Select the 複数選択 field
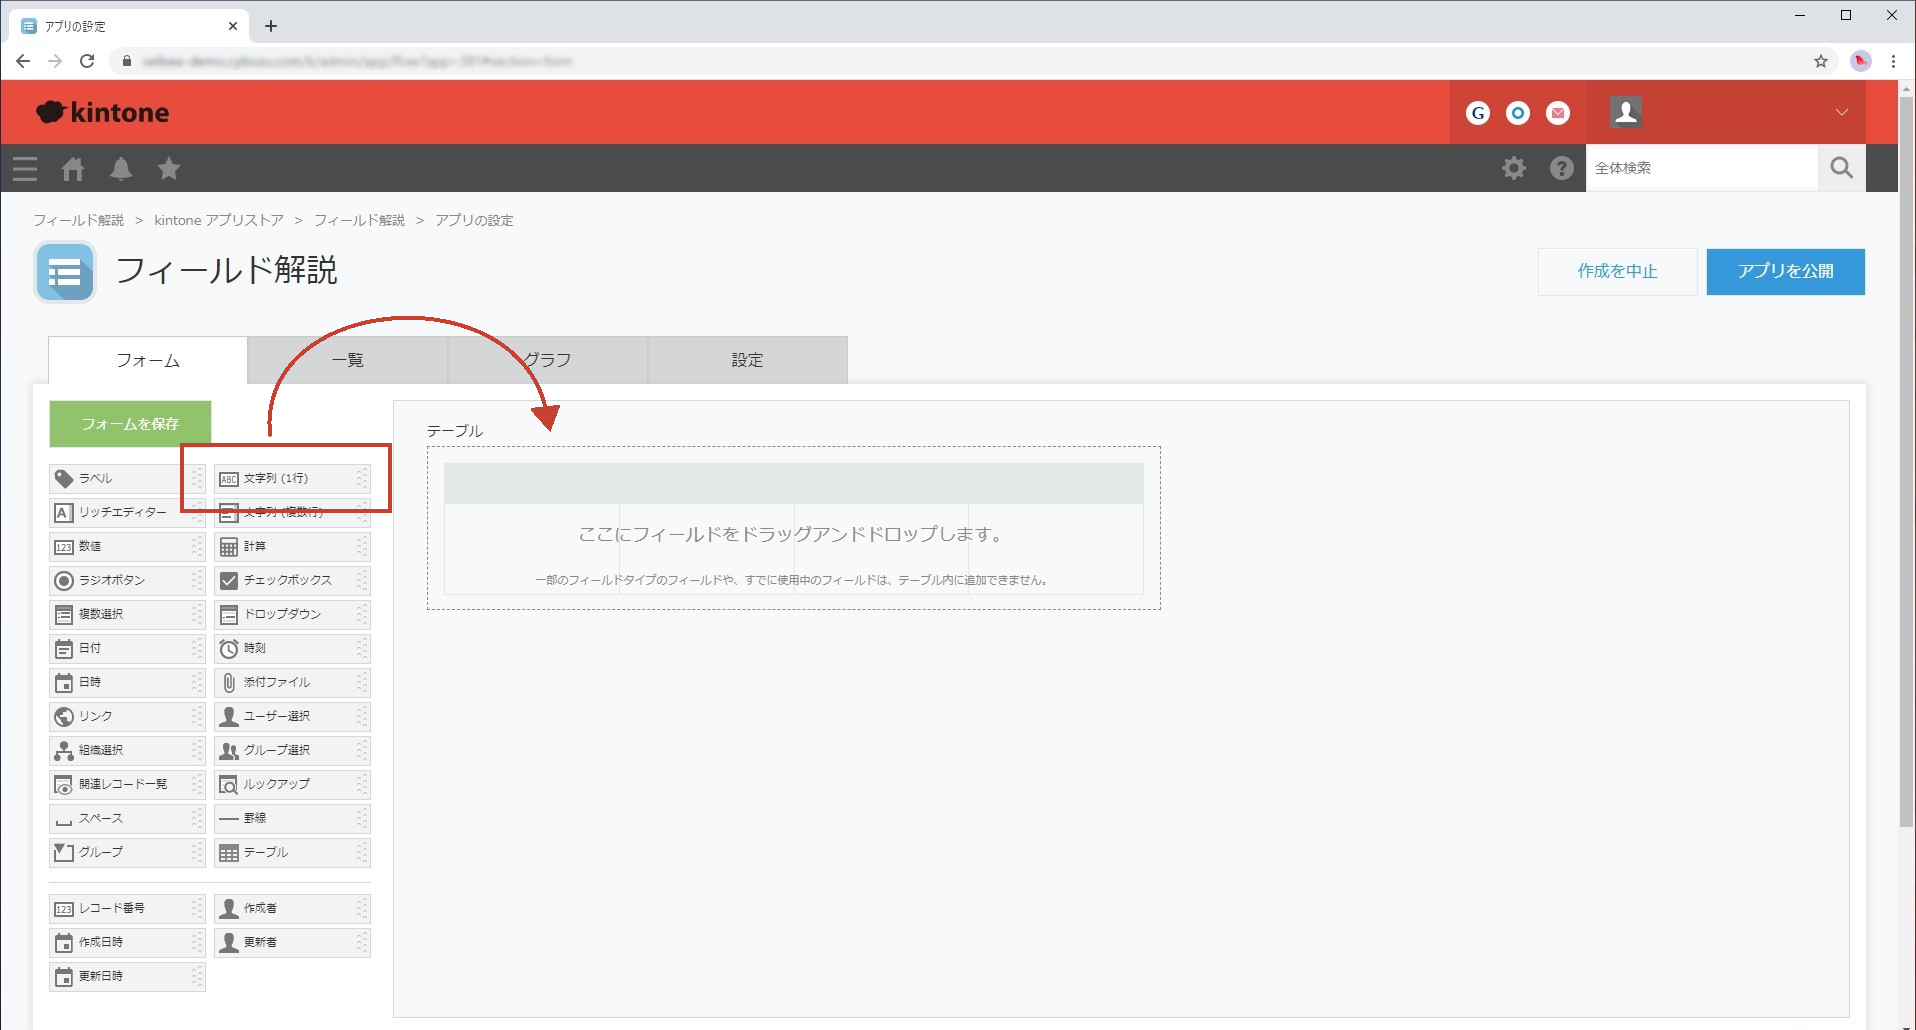 click(127, 614)
